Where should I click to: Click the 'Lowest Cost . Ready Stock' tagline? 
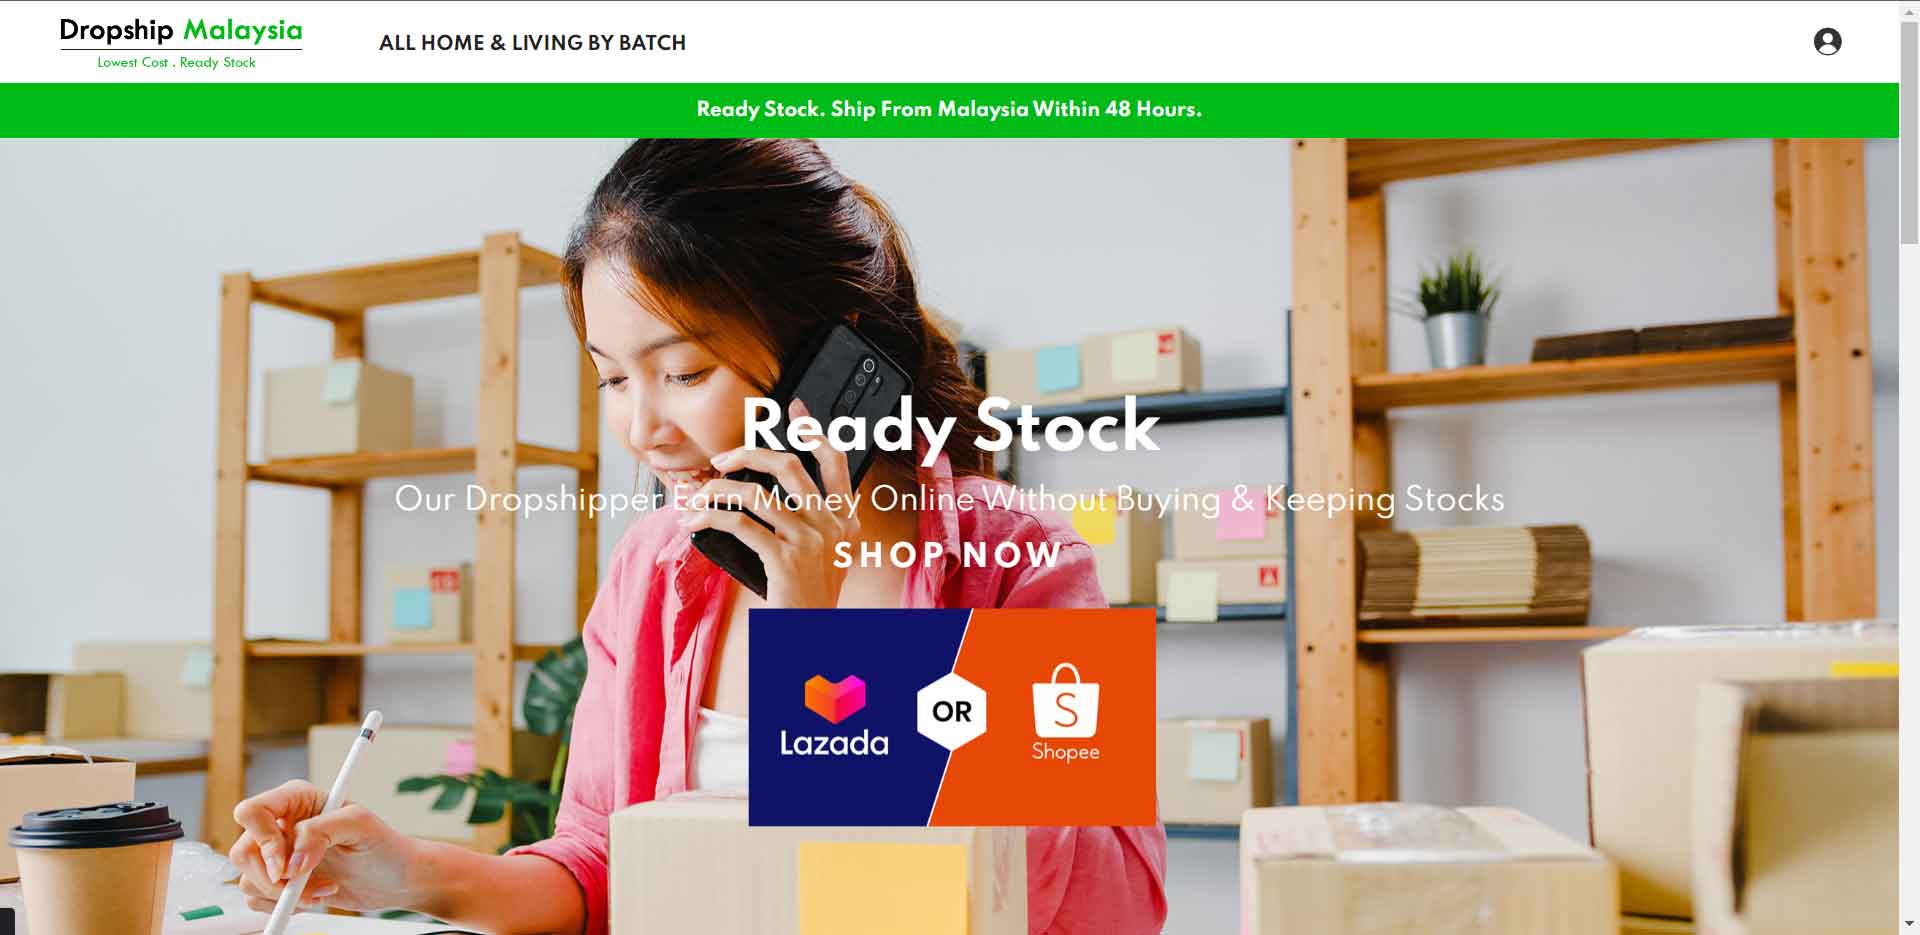(x=176, y=62)
